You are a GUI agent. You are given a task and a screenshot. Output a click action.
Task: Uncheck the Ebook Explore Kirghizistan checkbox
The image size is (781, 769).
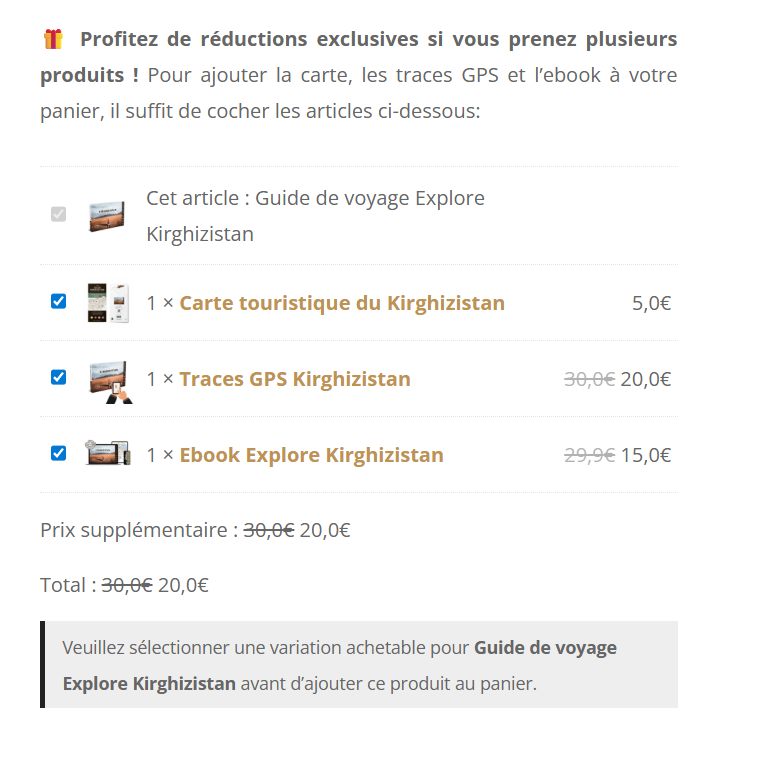pos(58,453)
